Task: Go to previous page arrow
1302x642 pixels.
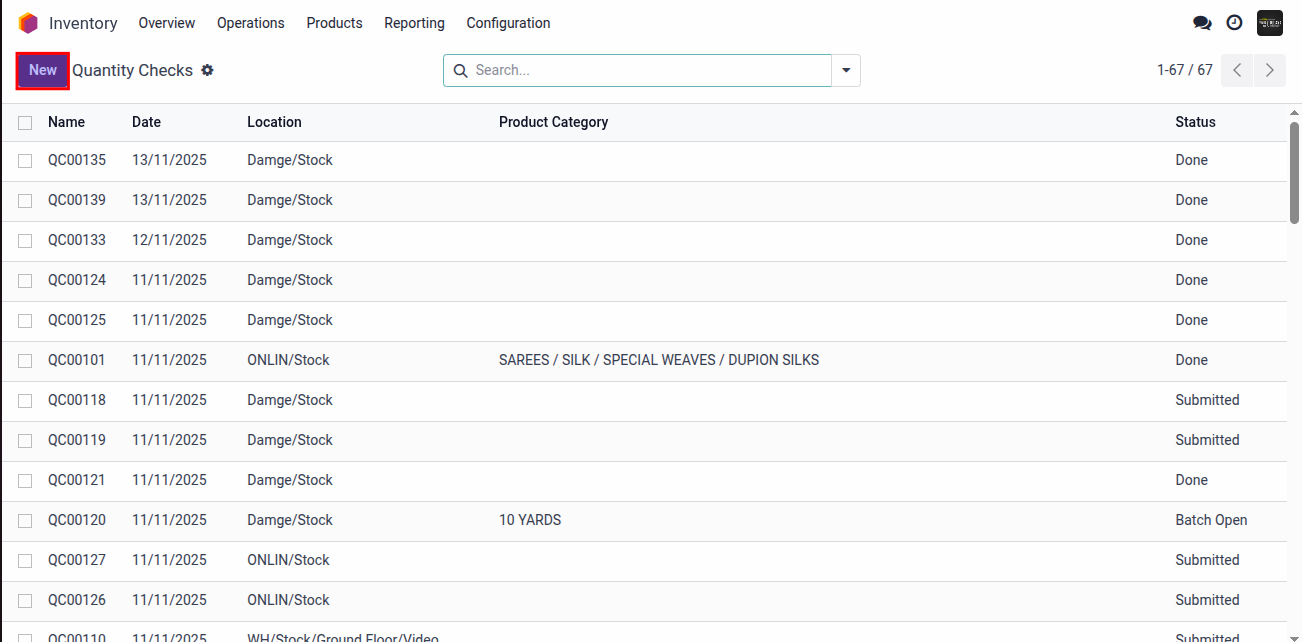Action: pos(1237,70)
